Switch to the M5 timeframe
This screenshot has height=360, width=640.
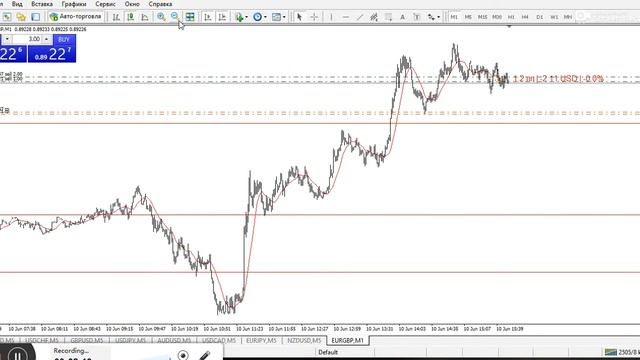(x=468, y=17)
